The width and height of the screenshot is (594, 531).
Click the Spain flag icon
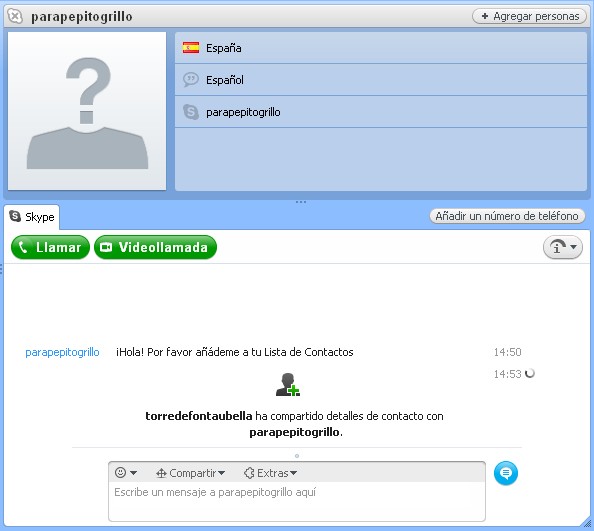pos(191,48)
